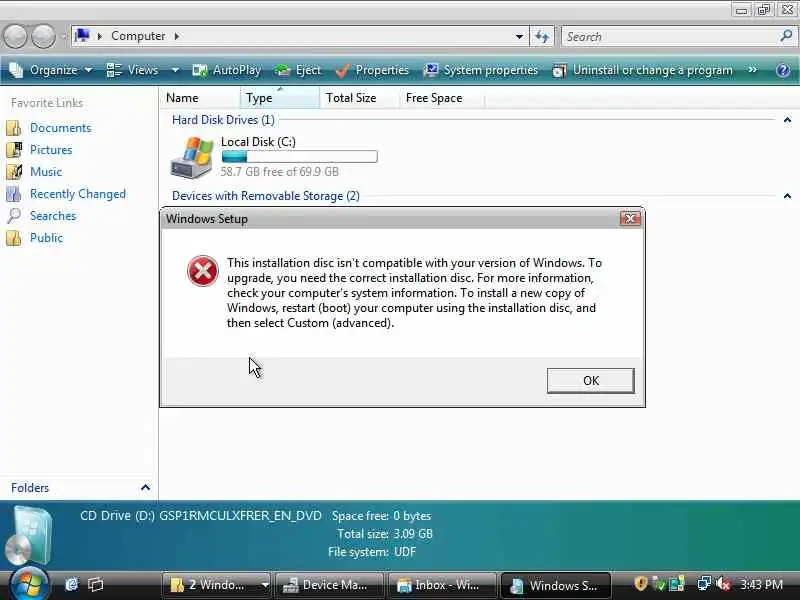The image size is (800, 600).
Task: Select the Hard Disk Drives header
Action: tap(223, 120)
